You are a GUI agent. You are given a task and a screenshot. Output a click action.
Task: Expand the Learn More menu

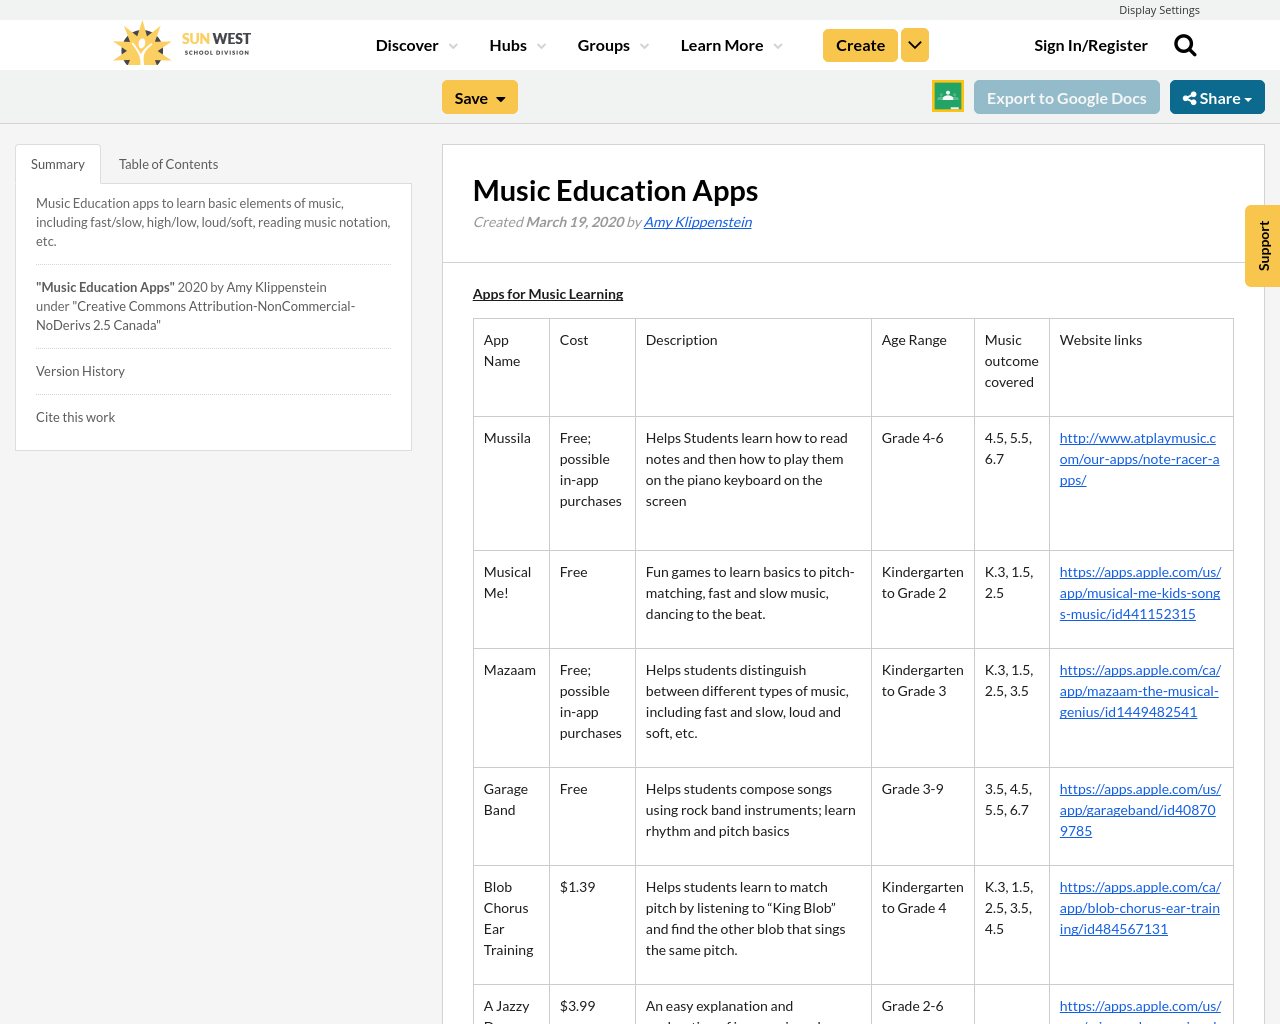pos(732,45)
